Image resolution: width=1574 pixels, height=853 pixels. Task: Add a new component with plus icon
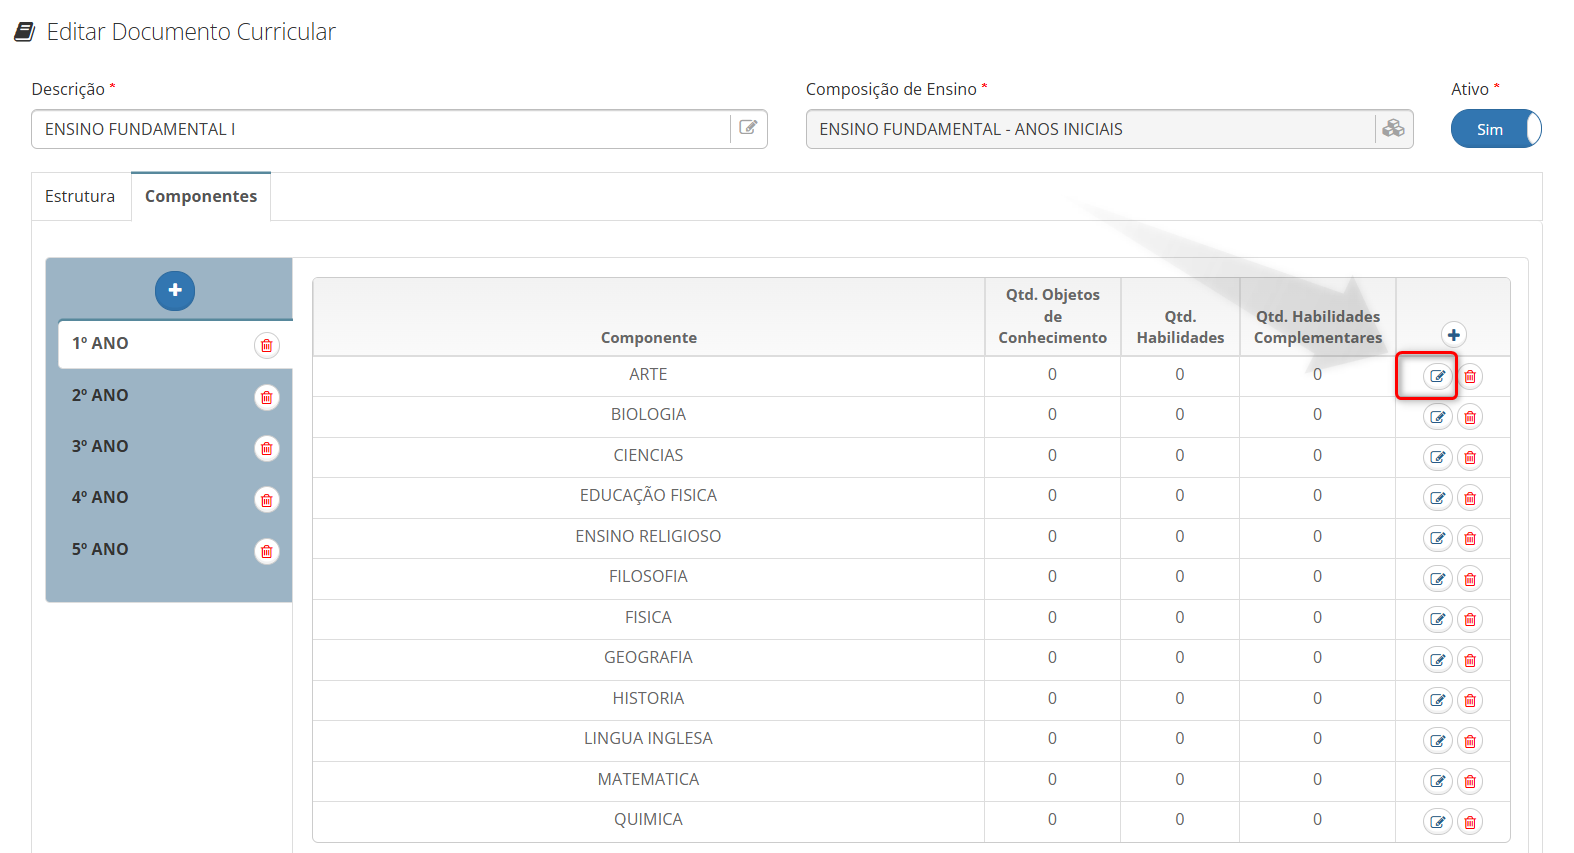(x=1453, y=335)
